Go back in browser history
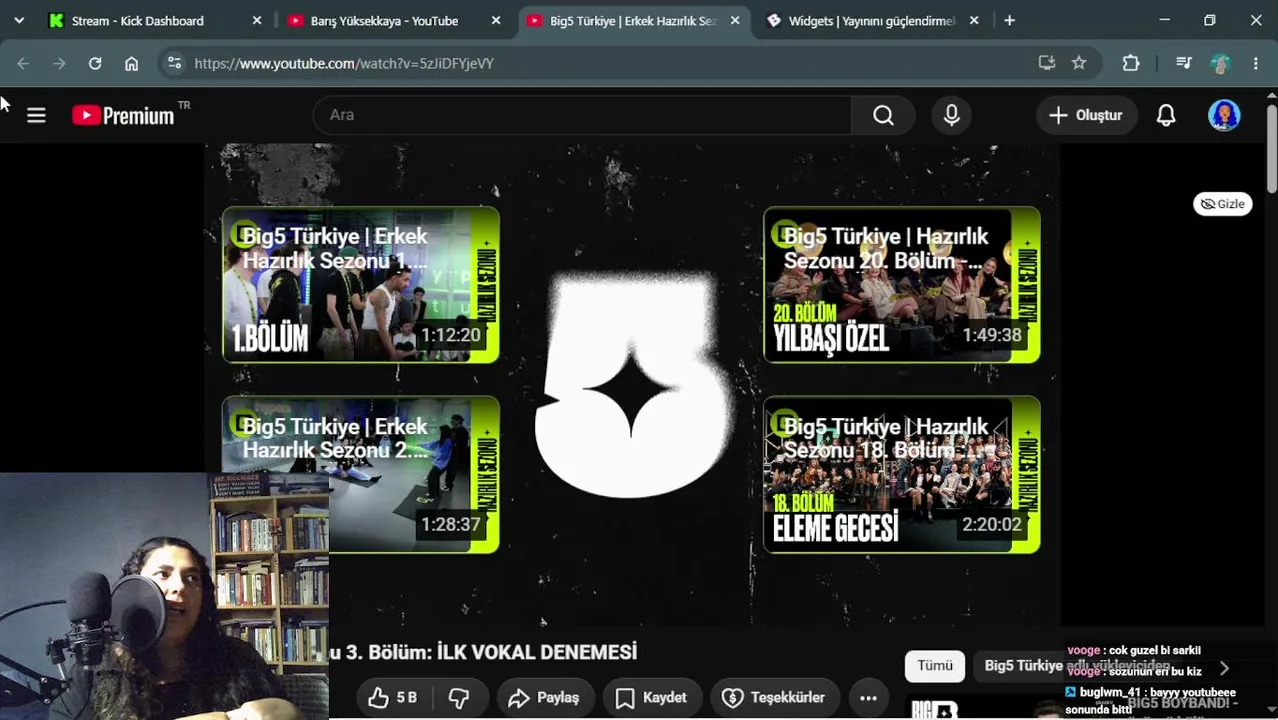Image resolution: width=1278 pixels, height=720 pixels. (x=23, y=63)
